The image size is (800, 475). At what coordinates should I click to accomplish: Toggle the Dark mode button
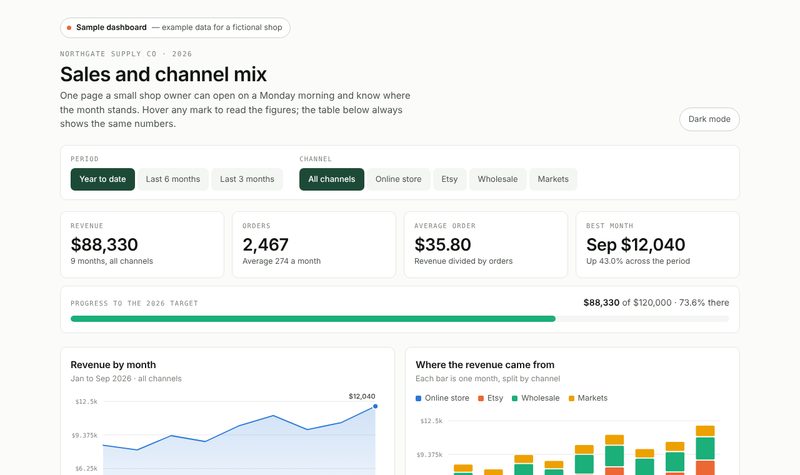pos(709,119)
